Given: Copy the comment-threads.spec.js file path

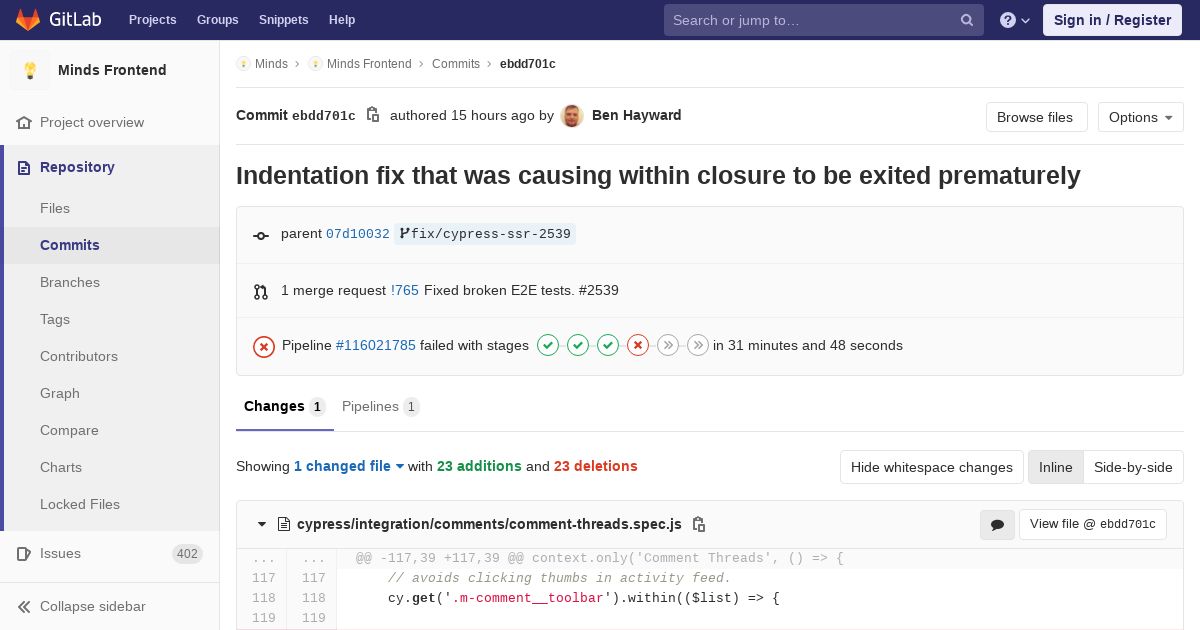Looking at the screenshot, I should [699, 524].
